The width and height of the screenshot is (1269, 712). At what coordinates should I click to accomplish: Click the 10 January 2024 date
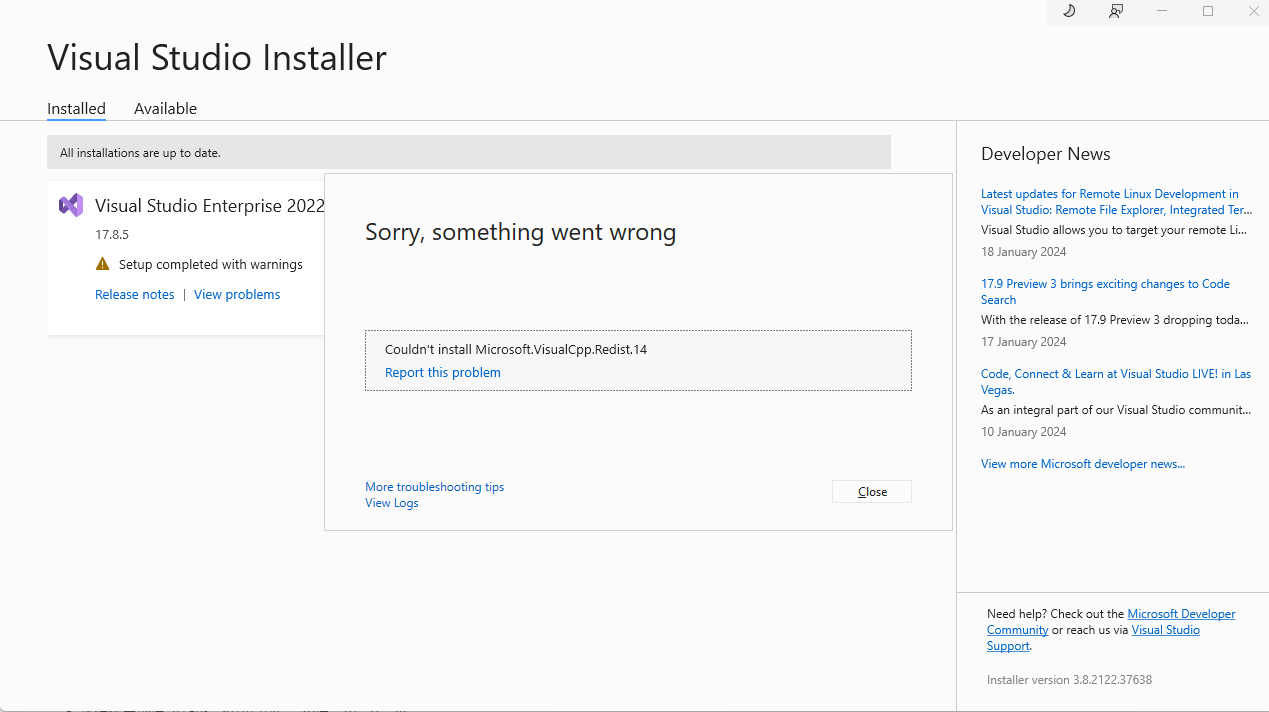pos(1023,432)
